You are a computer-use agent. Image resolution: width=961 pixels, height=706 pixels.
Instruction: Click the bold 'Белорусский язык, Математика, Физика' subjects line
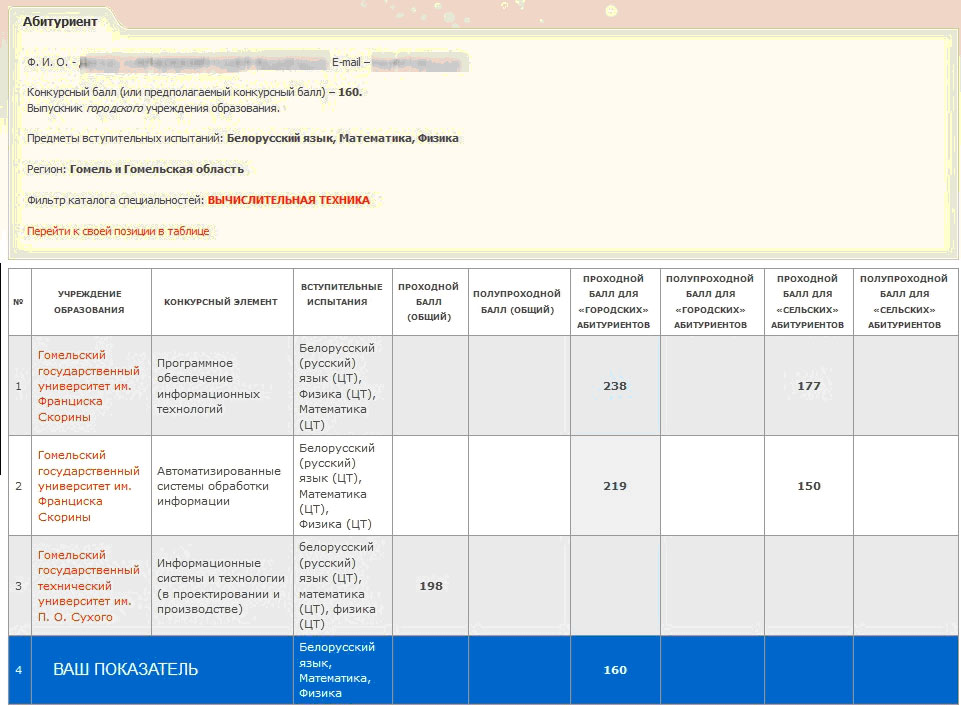pos(343,139)
